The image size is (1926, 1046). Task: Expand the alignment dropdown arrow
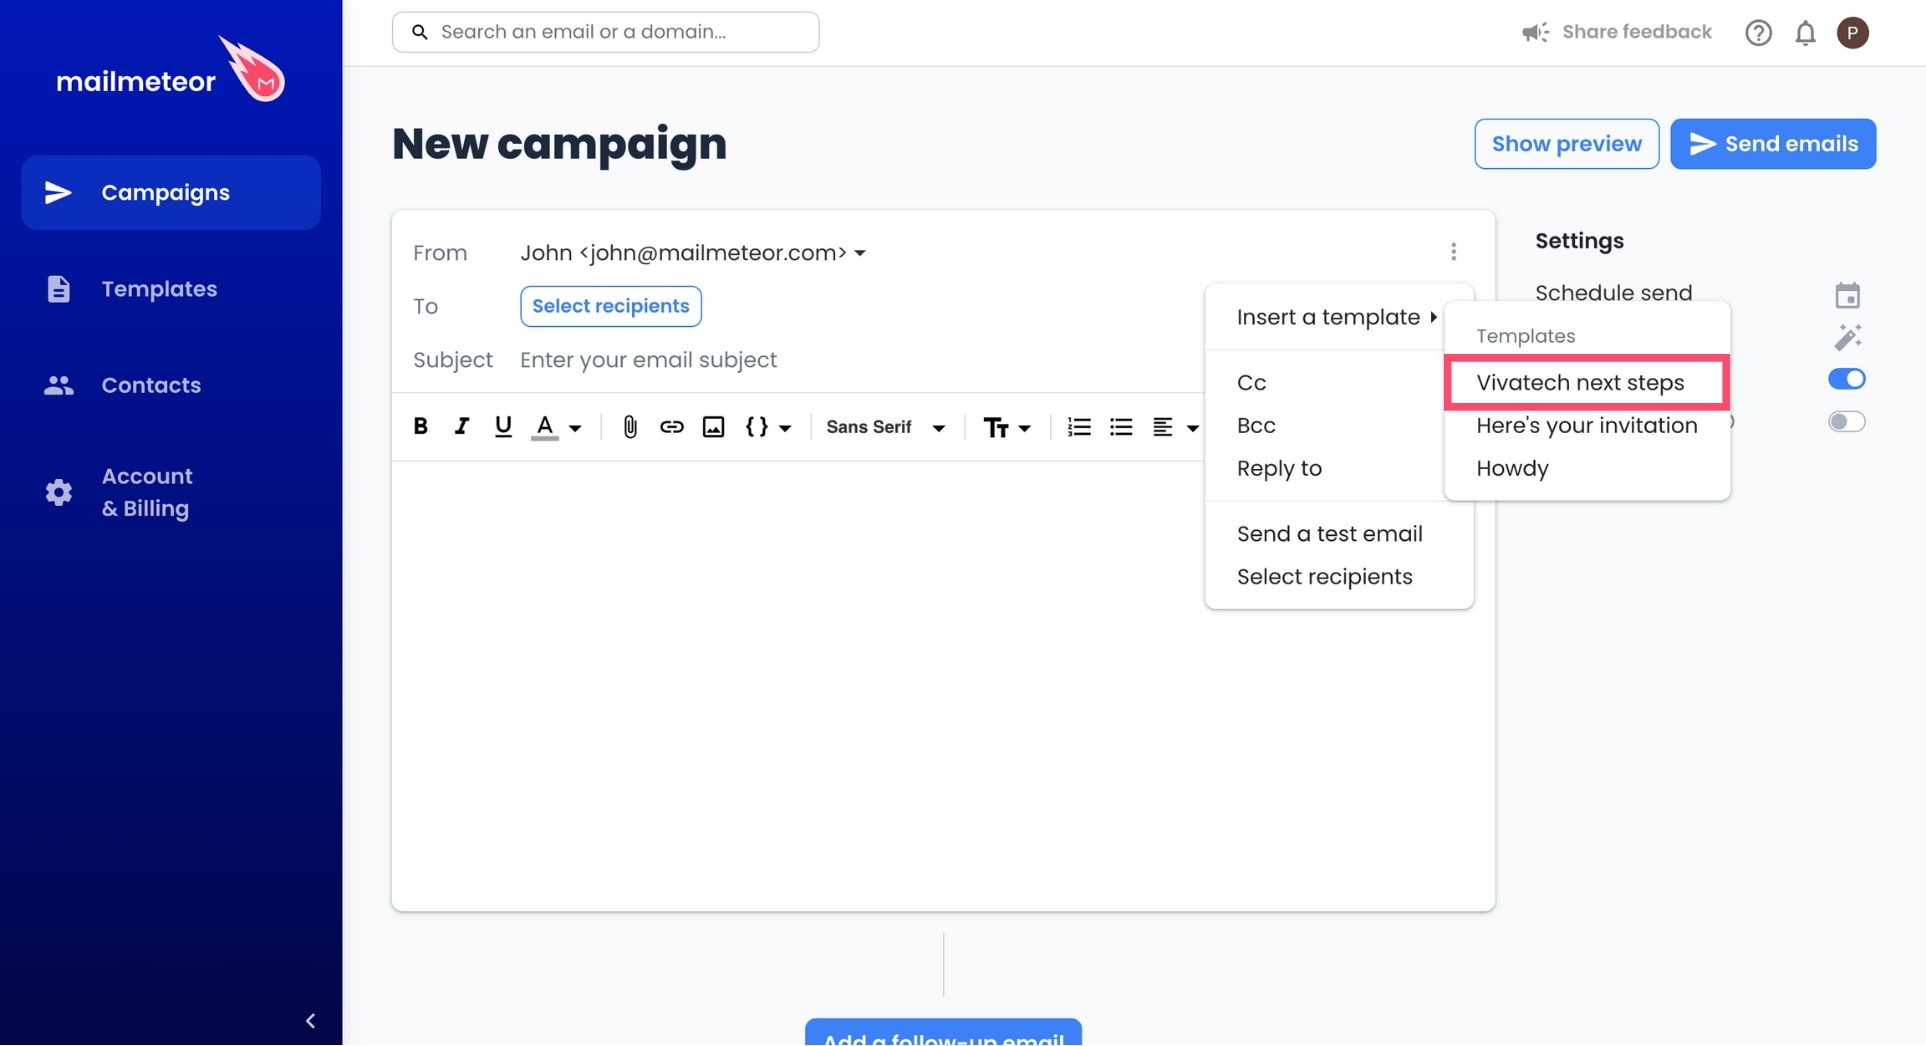[1193, 428]
